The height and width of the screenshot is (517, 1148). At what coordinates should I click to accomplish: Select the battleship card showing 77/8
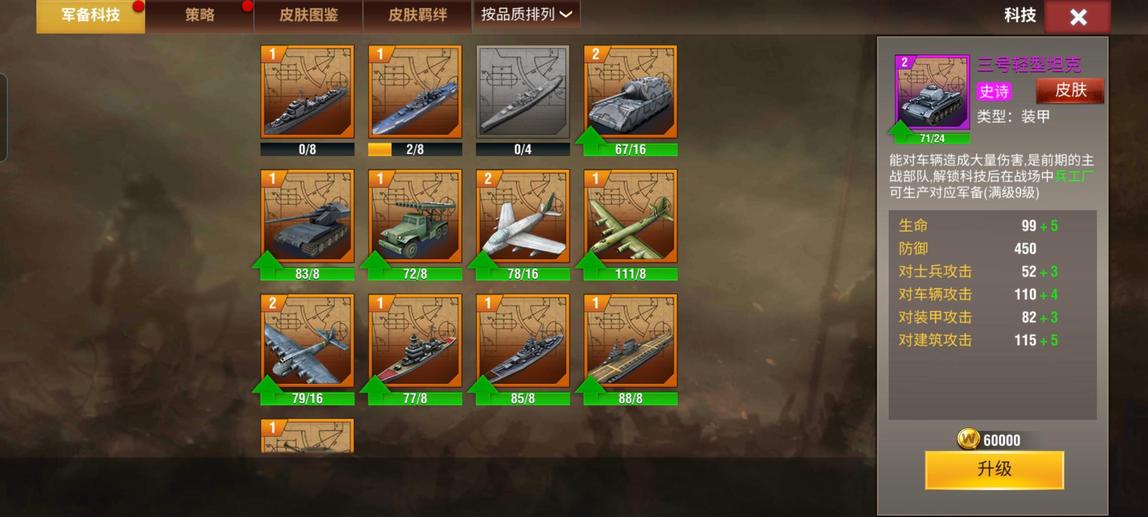click(x=415, y=341)
